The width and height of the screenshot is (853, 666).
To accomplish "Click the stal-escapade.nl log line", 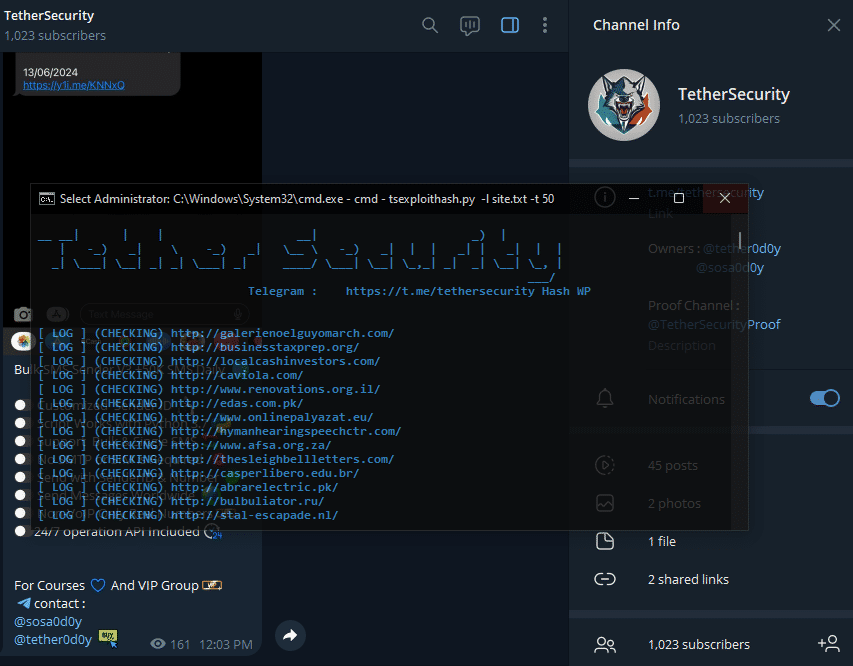I will (x=188, y=515).
